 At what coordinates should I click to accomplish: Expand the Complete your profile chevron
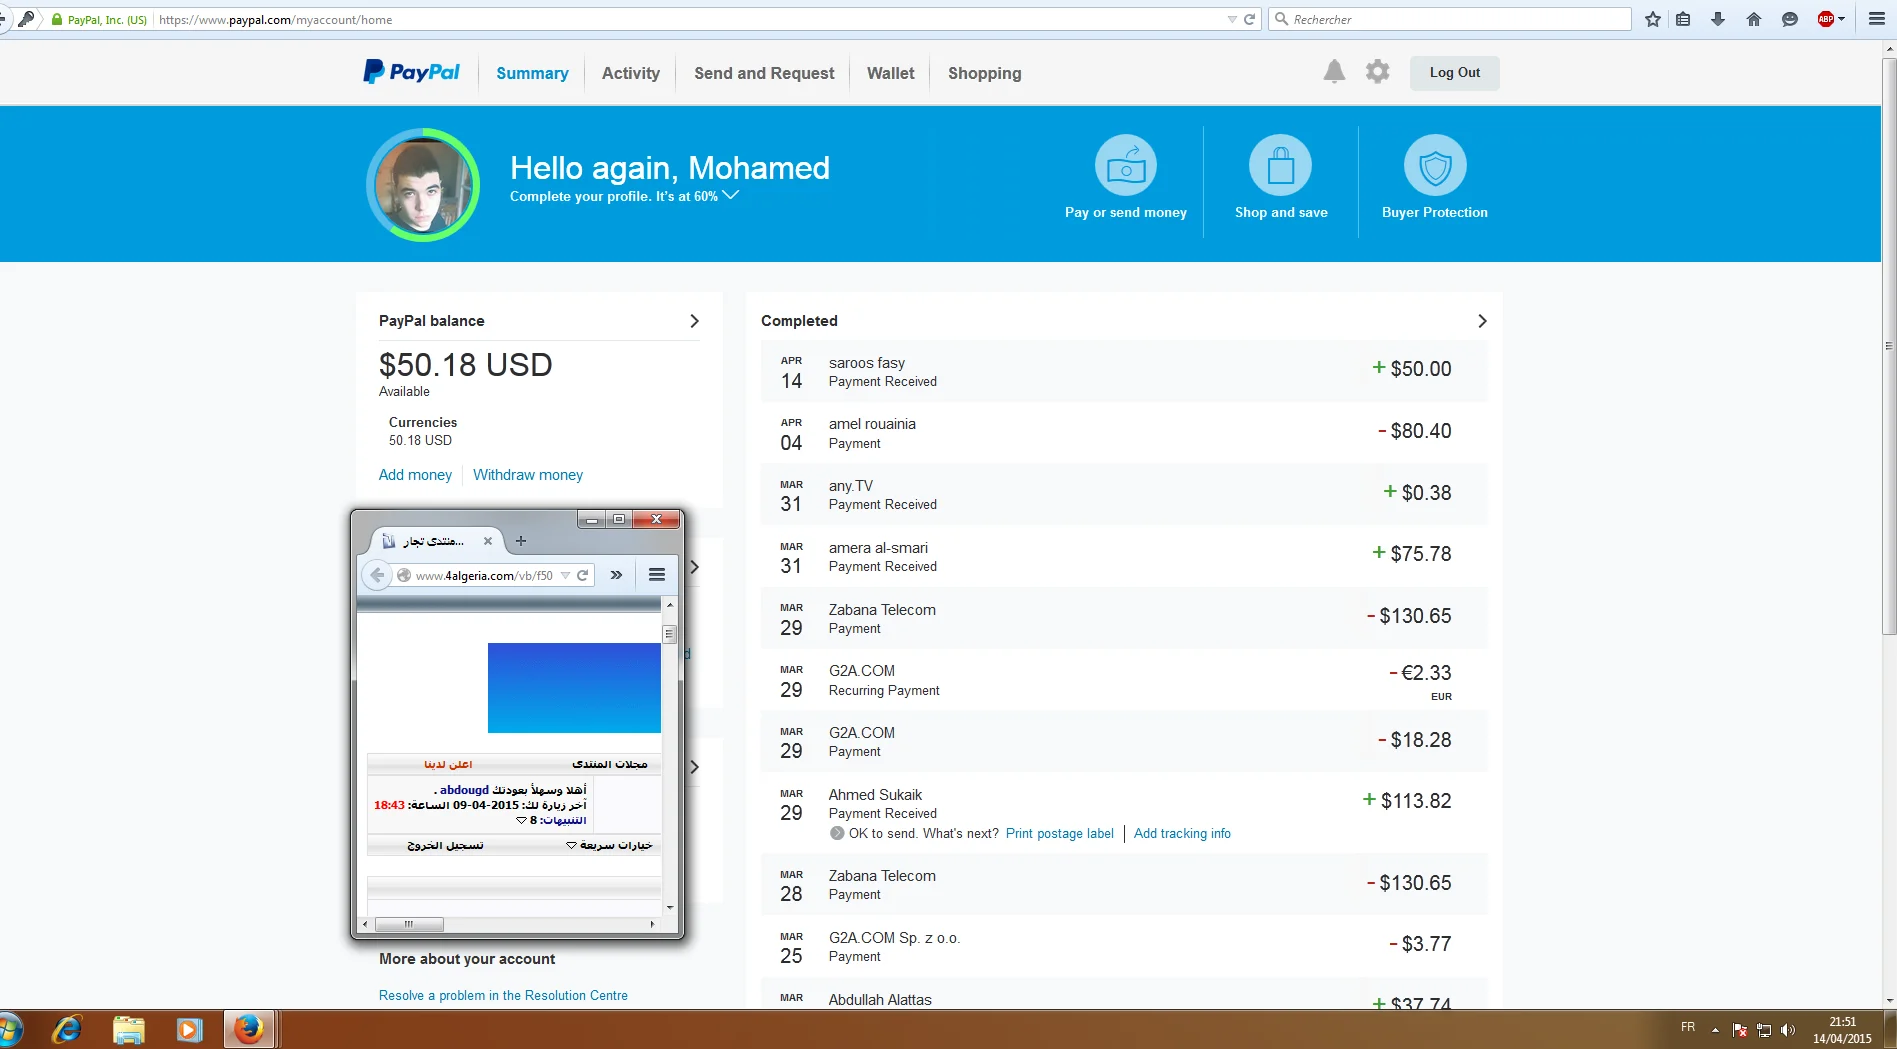[731, 195]
